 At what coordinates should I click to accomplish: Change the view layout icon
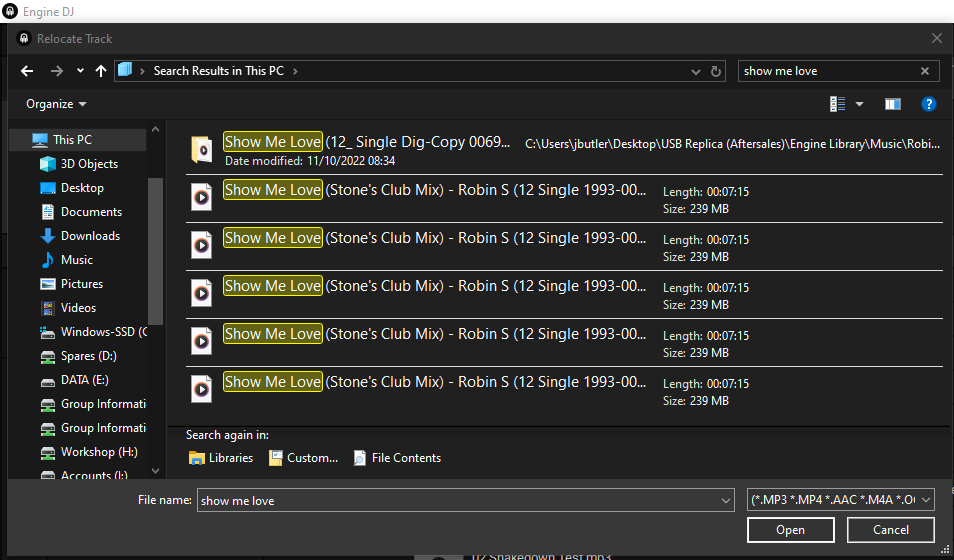(x=838, y=104)
